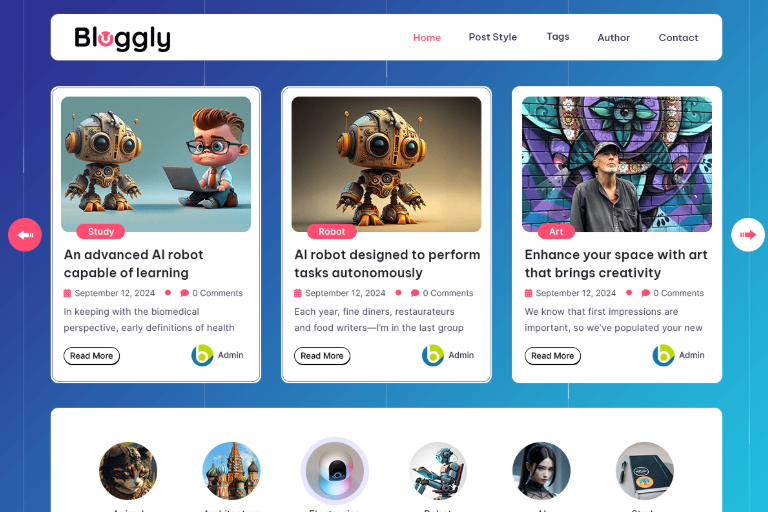Open the Bloggly logo home link

point(122,38)
